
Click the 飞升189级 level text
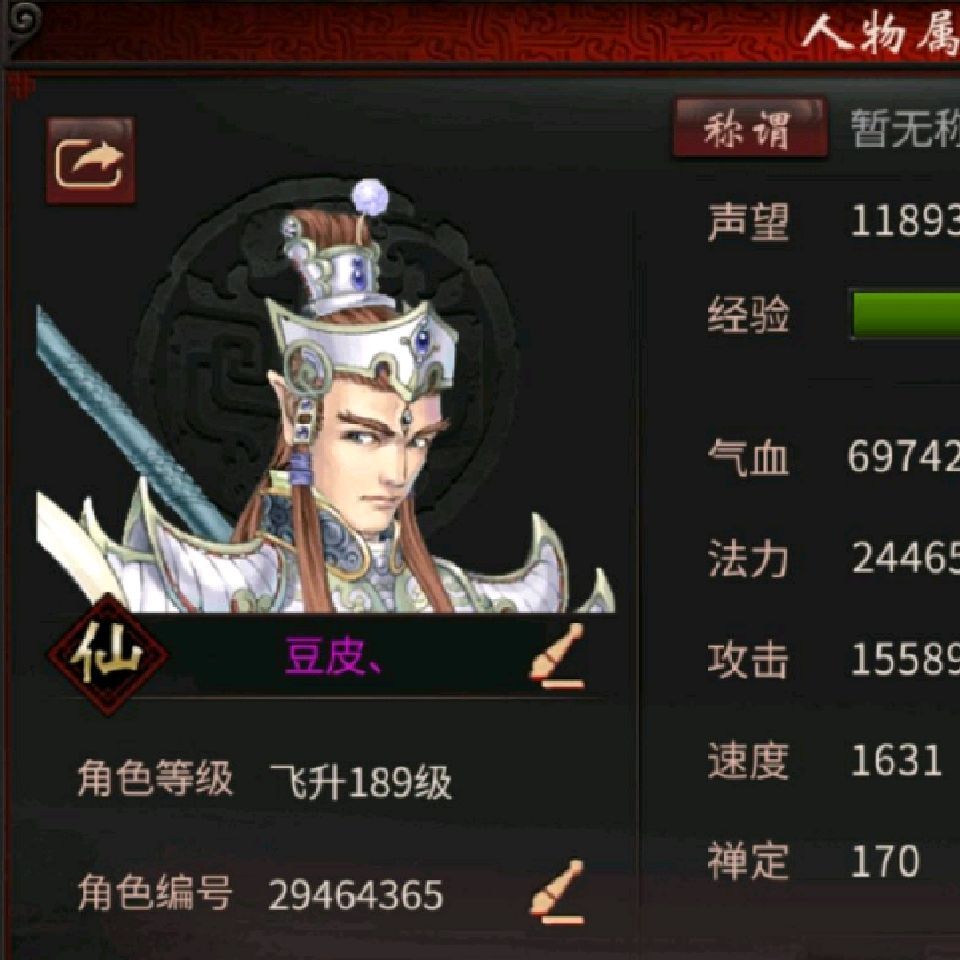pos(361,781)
